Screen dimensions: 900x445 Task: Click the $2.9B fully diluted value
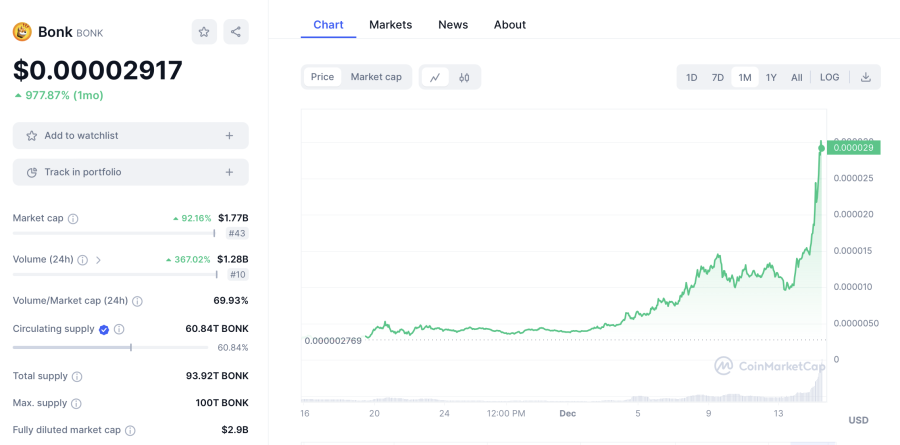click(x=235, y=430)
